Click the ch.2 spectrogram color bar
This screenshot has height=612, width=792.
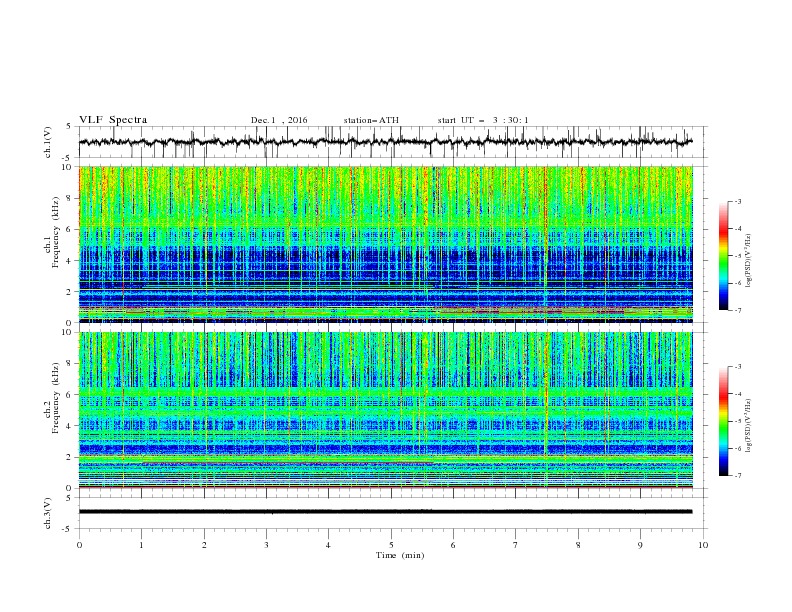(723, 421)
